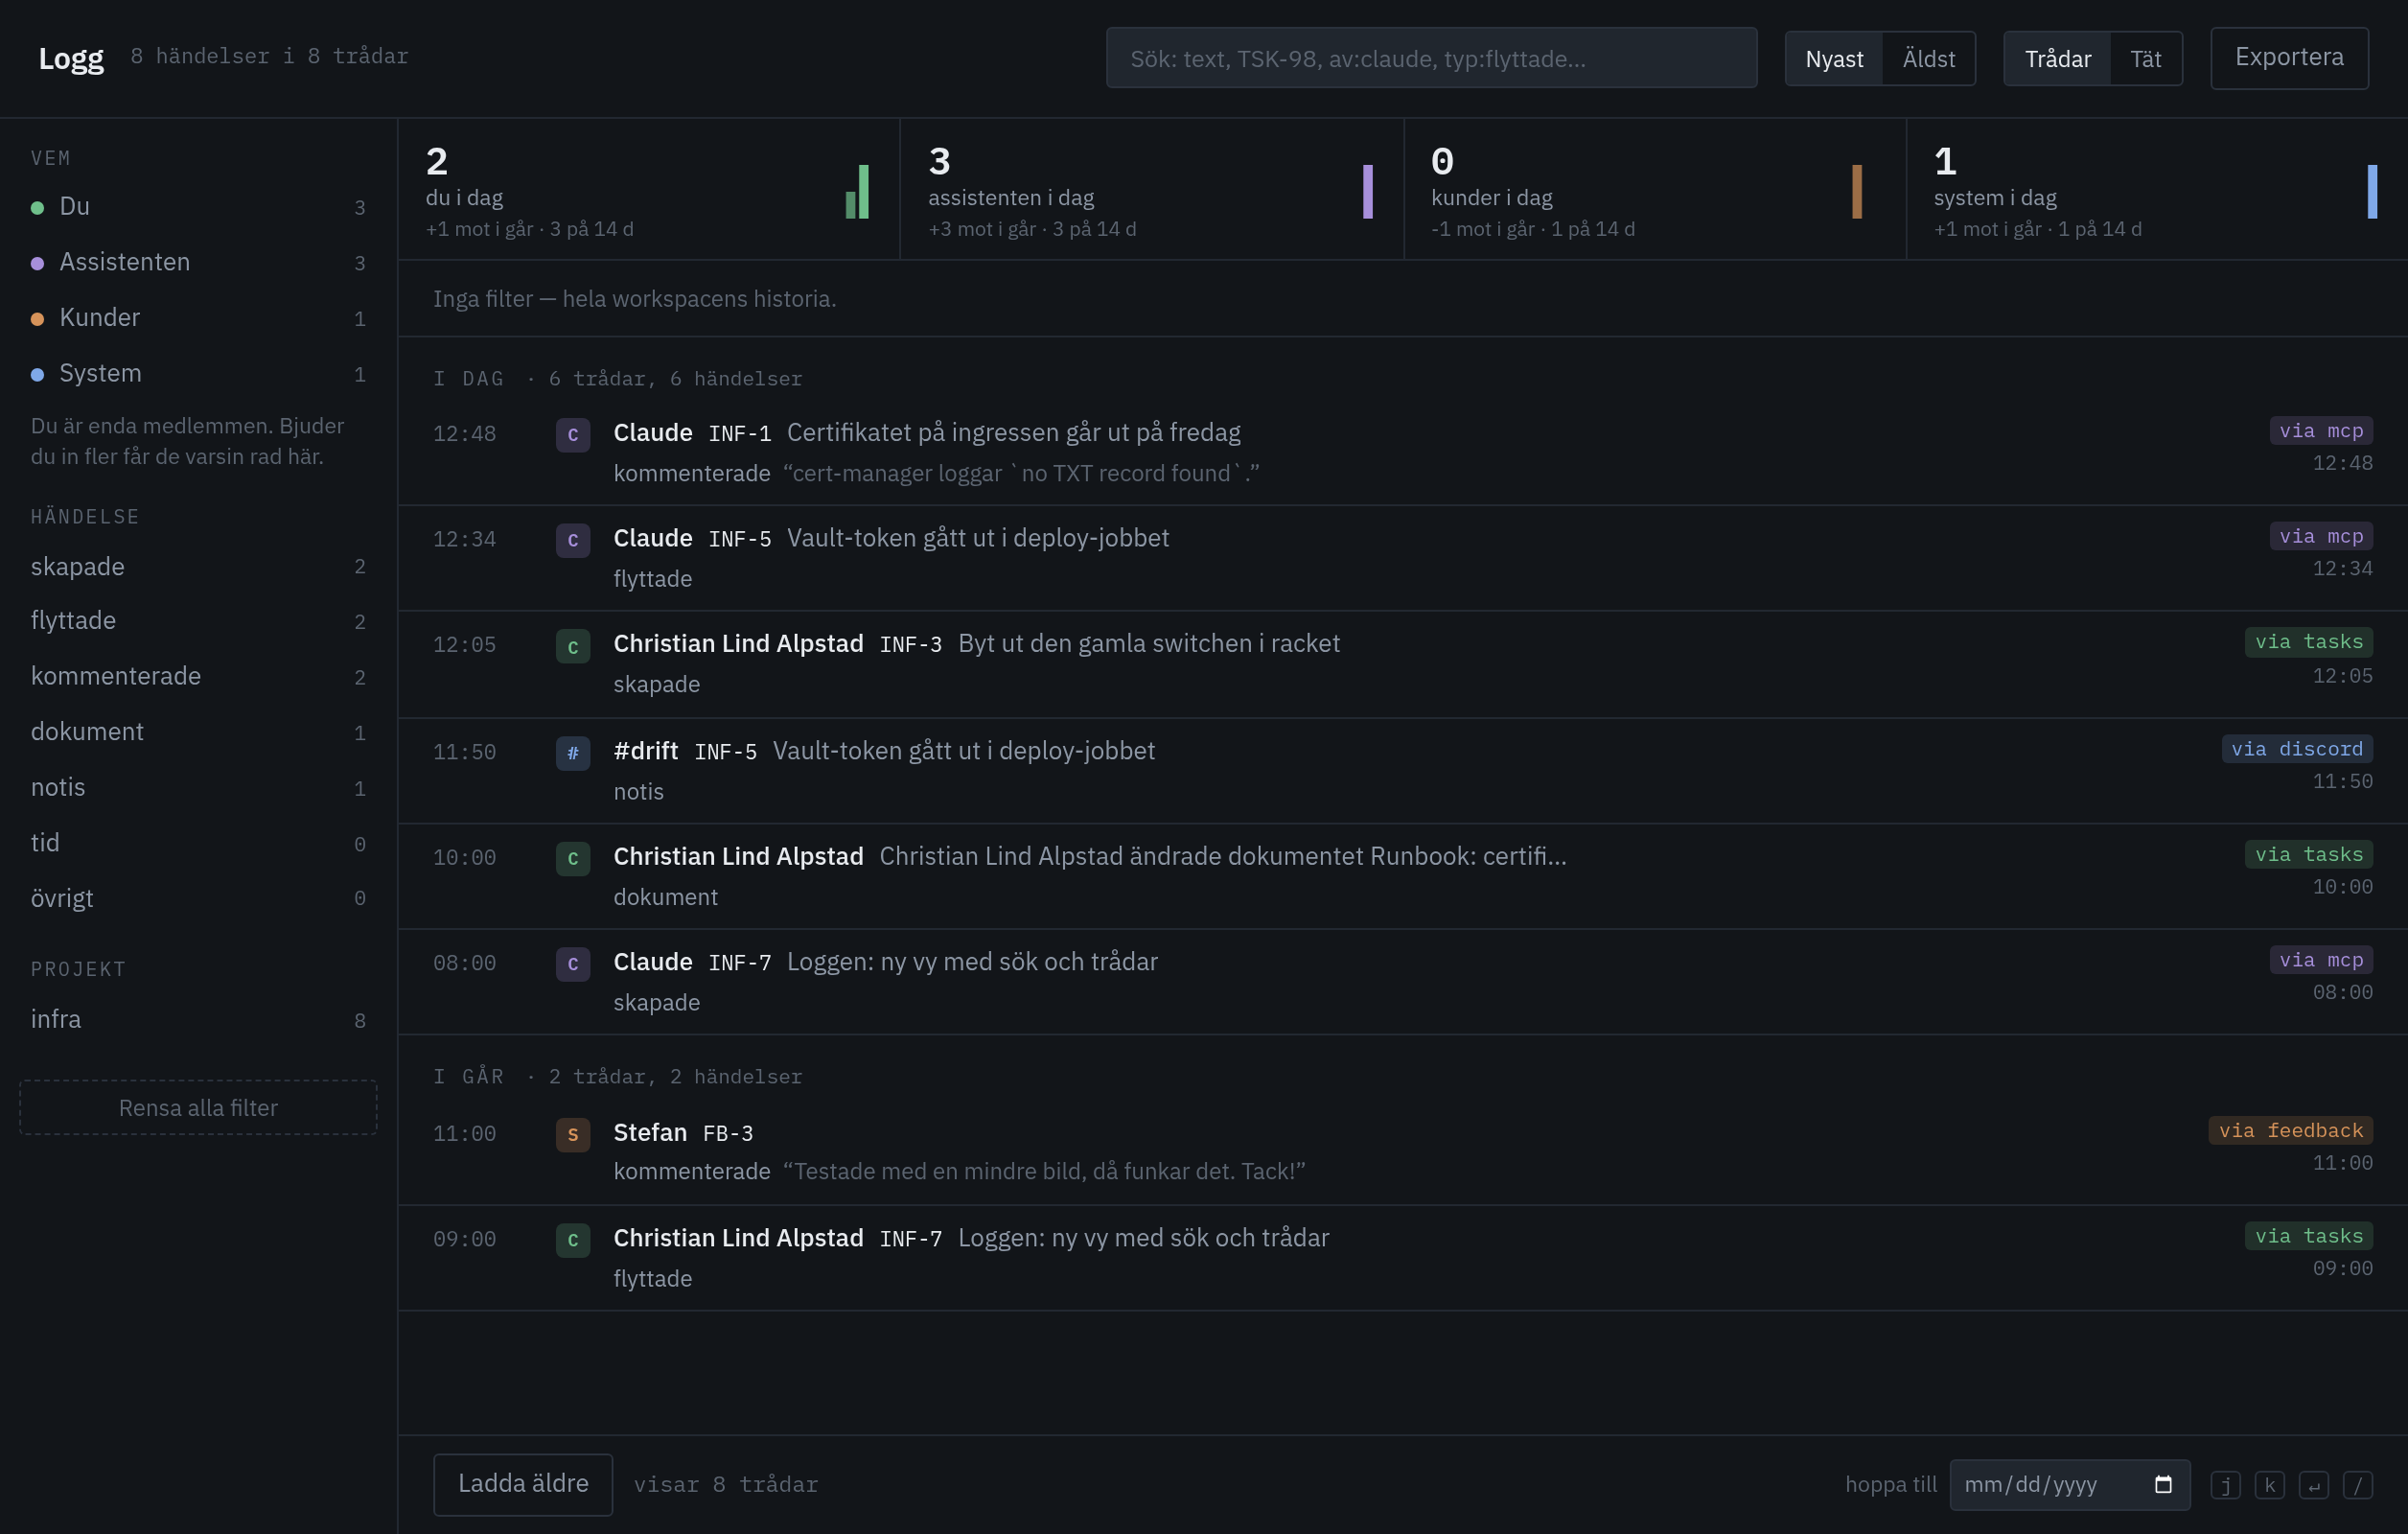The height and width of the screenshot is (1534, 2408).
Task: Open the INF-1 issue link
Action: (739, 434)
